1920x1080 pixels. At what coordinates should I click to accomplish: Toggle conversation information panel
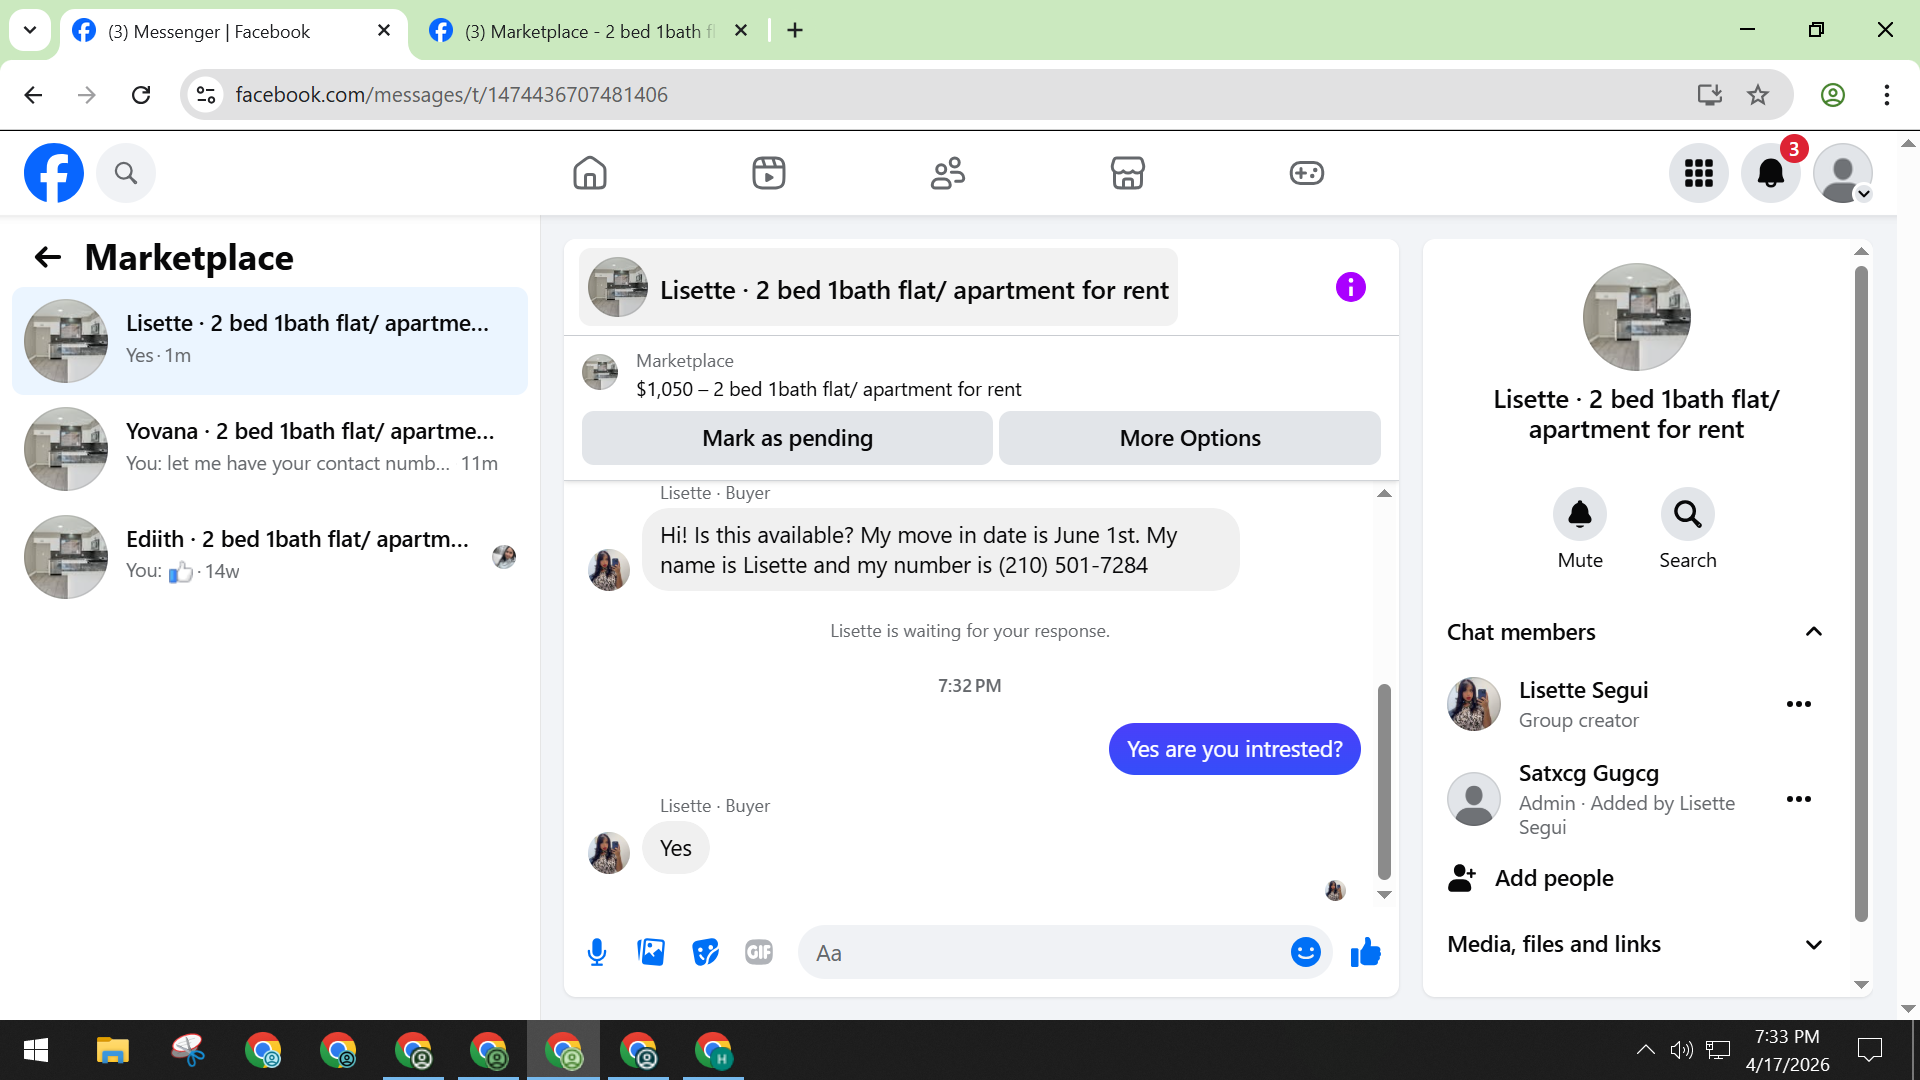(1350, 288)
